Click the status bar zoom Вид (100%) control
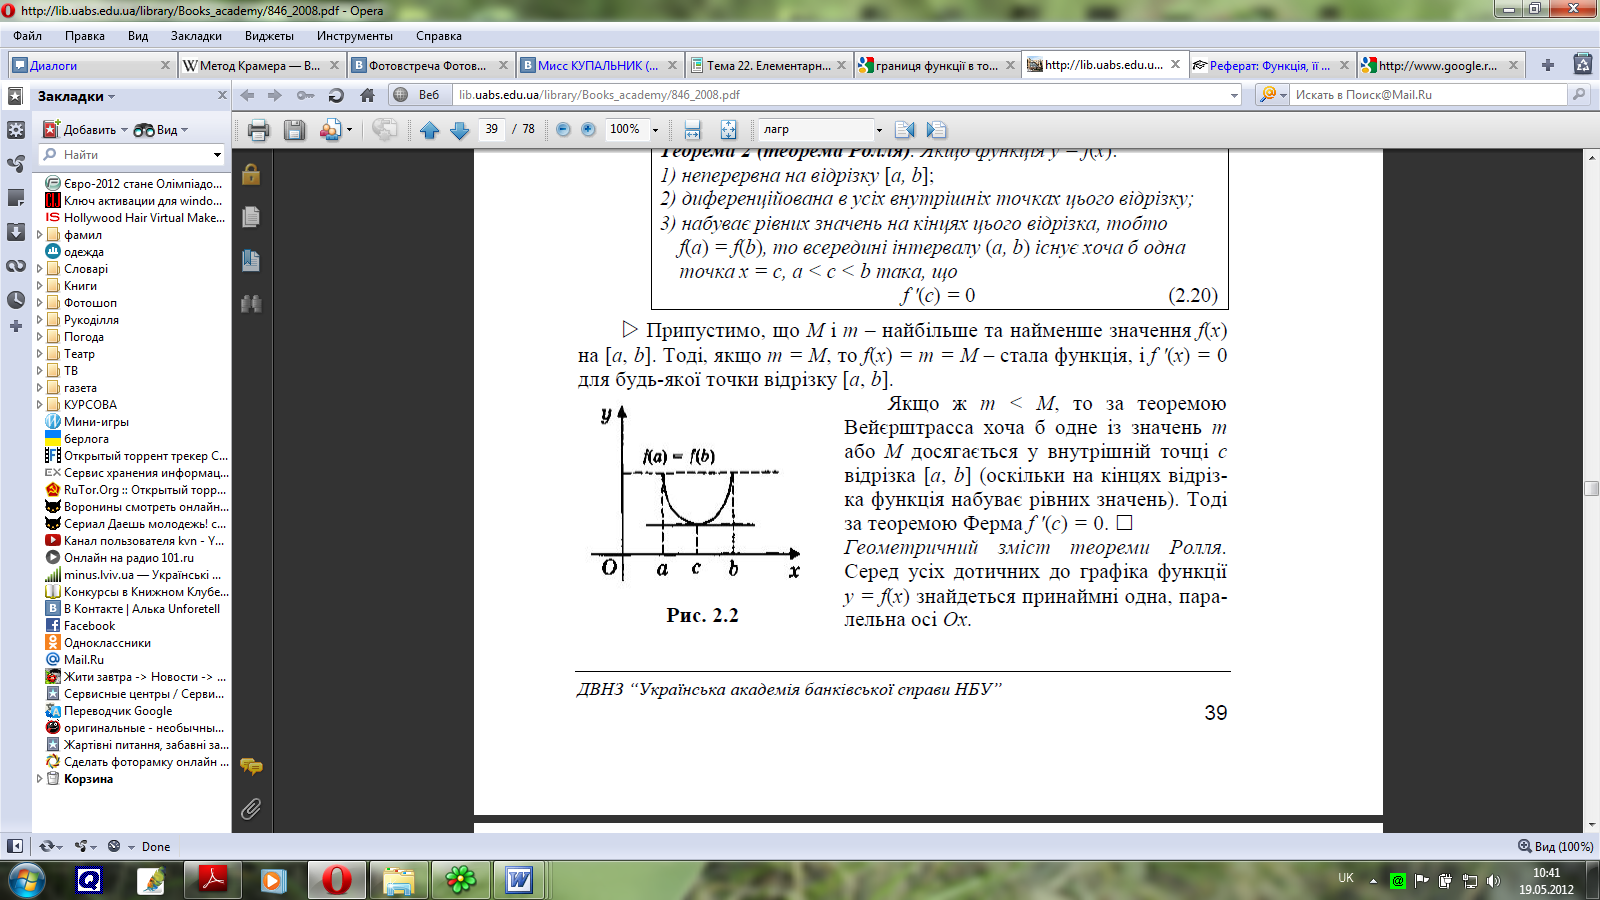Image resolution: width=1600 pixels, height=900 pixels. [x=1556, y=846]
